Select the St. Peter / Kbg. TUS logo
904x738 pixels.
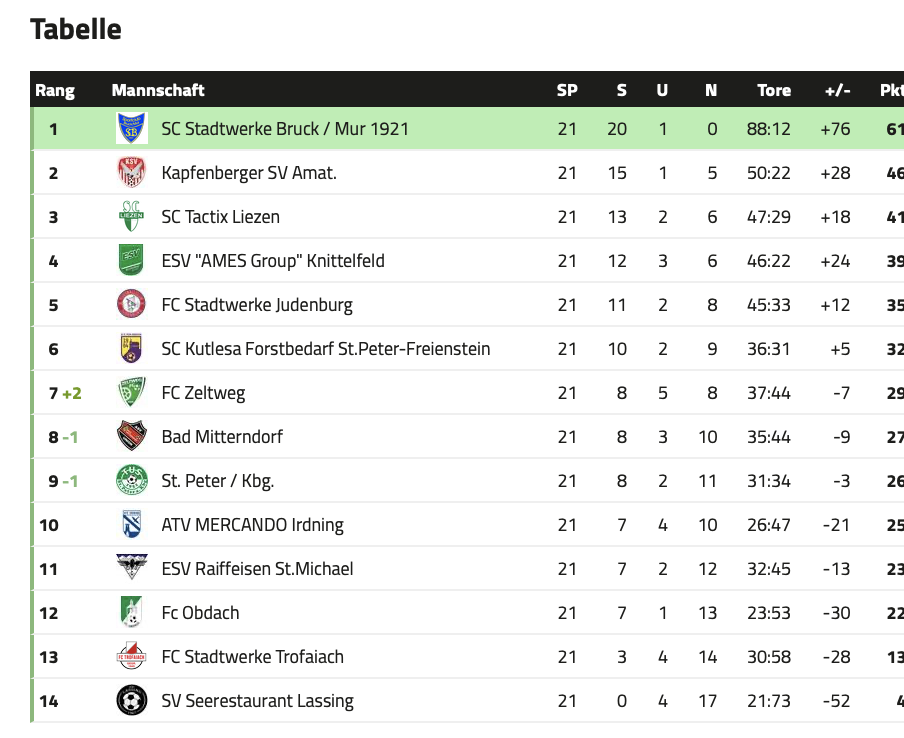click(131, 480)
